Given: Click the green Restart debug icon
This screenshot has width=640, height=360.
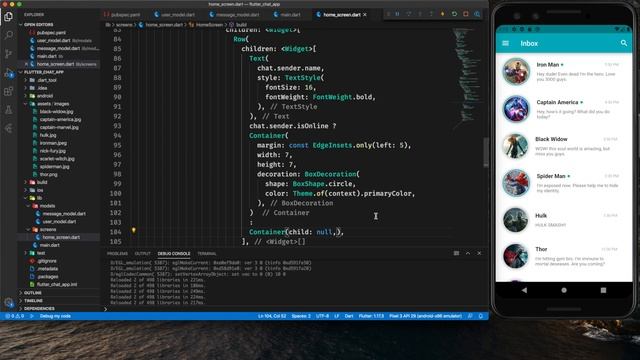Looking at the screenshot, I should point(454,14).
